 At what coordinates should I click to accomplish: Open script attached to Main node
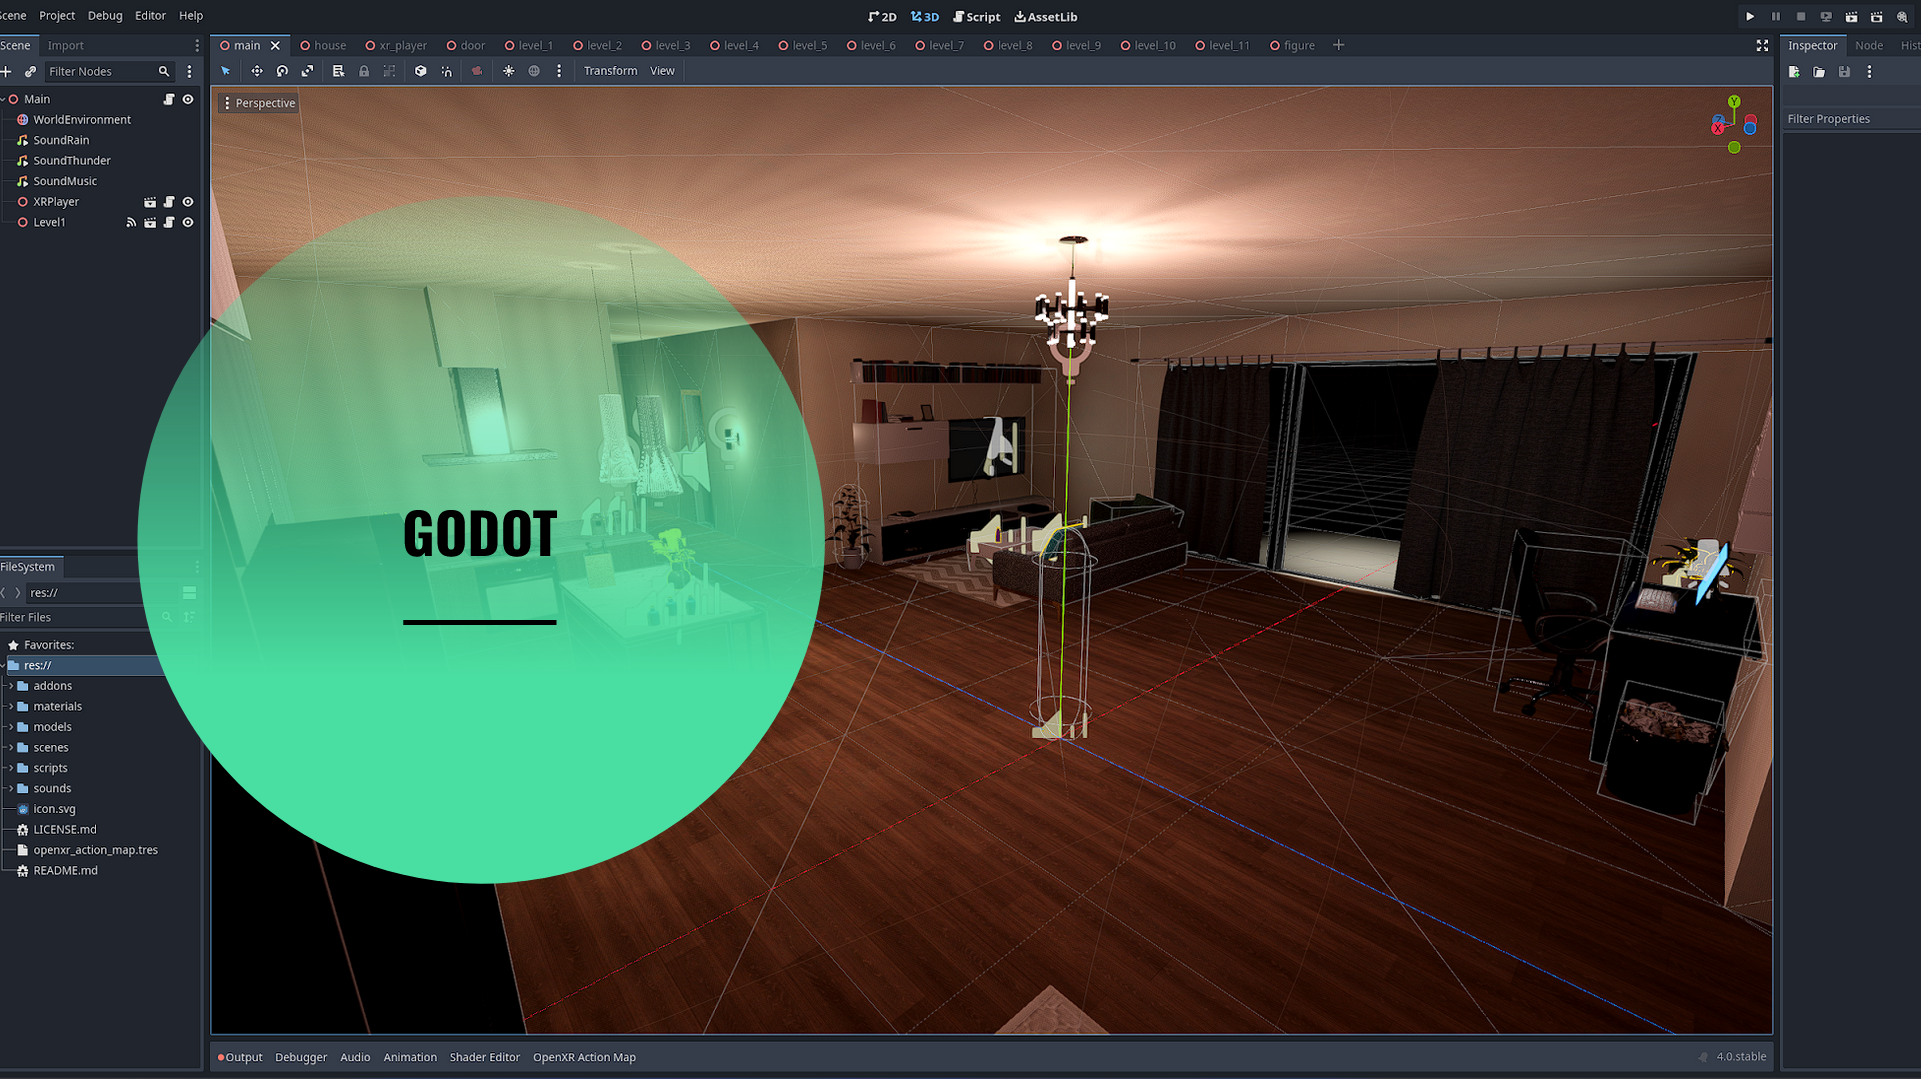coord(169,99)
